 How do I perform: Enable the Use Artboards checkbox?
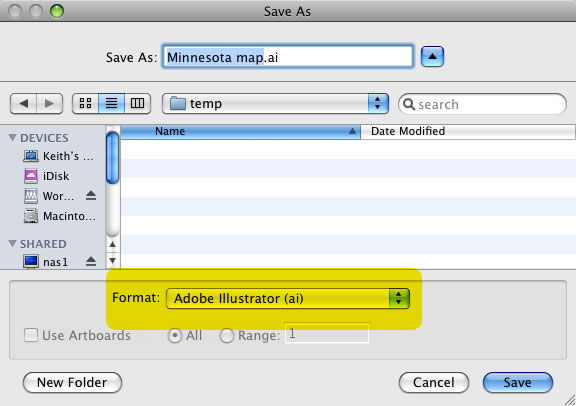31,335
